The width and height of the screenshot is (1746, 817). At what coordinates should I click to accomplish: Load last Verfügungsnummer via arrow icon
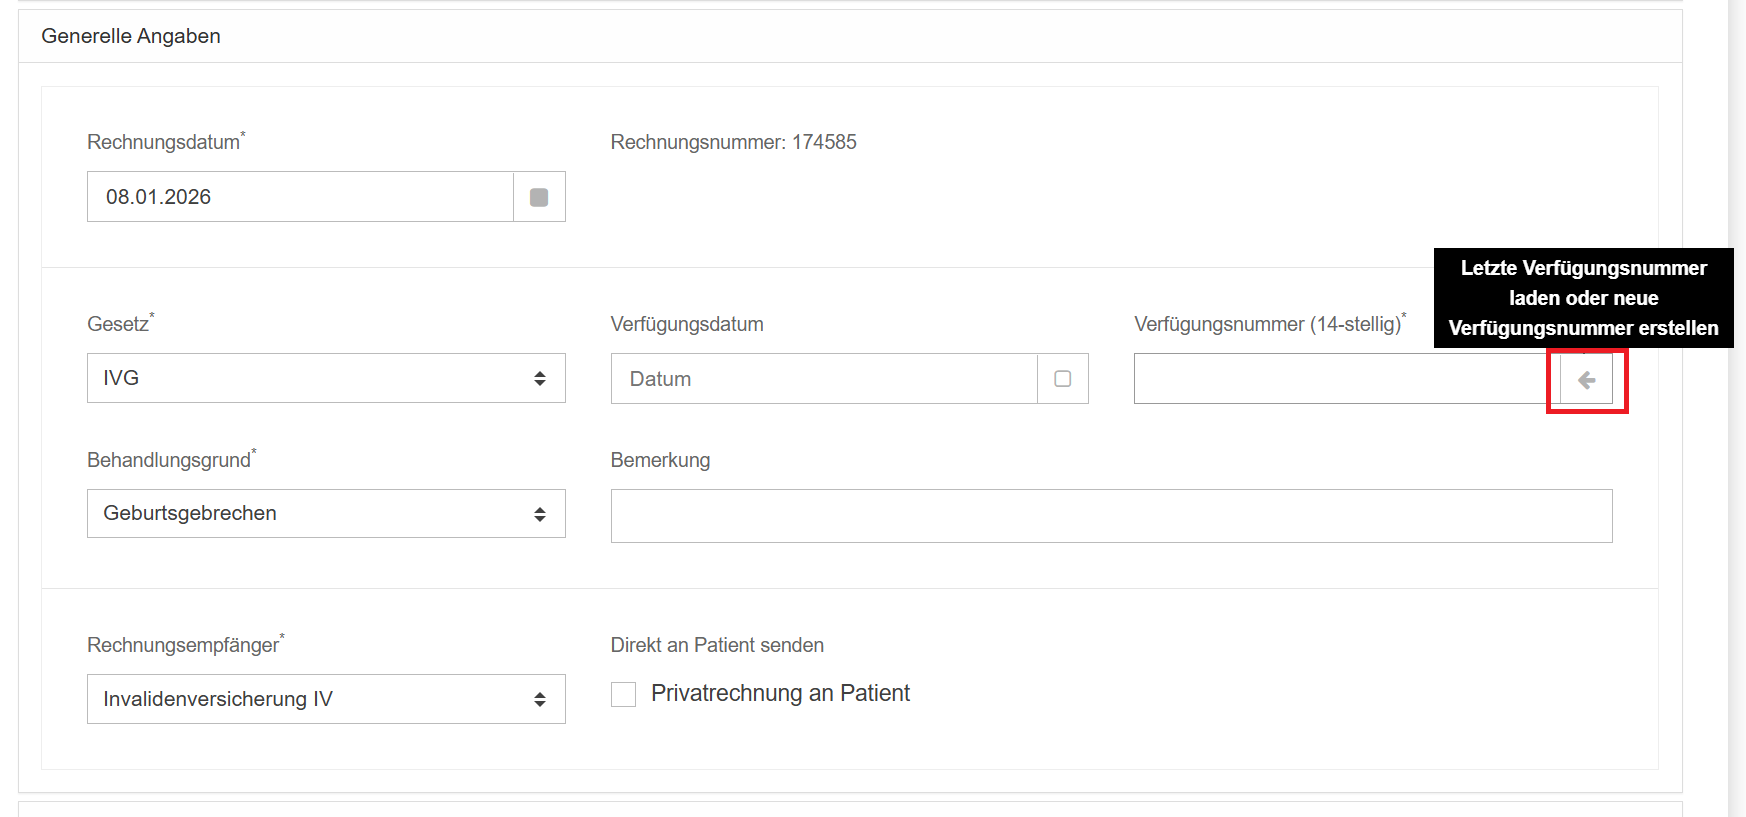click(1586, 380)
